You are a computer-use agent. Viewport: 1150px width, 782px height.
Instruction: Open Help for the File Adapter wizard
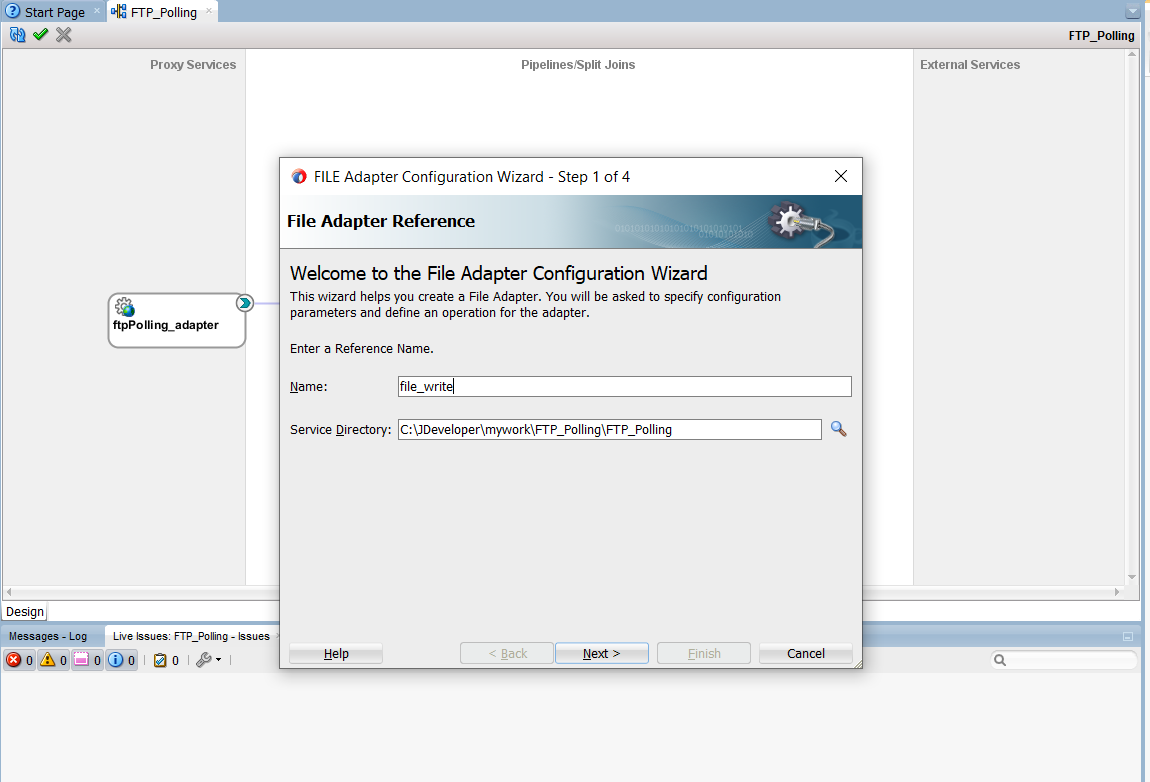pos(336,653)
